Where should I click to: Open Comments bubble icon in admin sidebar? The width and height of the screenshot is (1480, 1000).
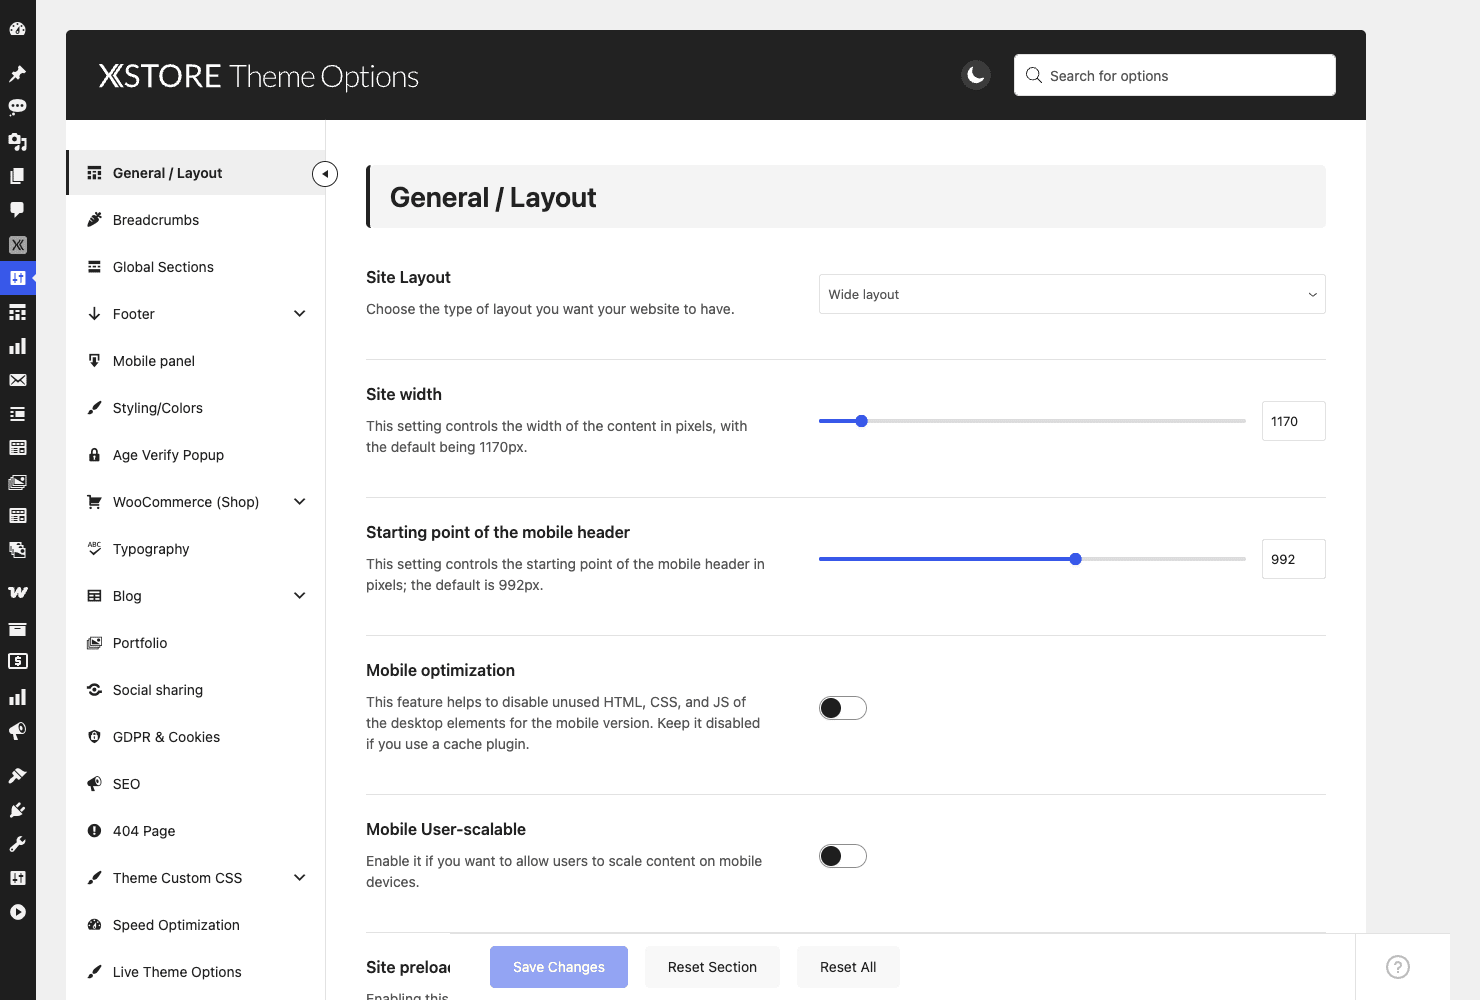click(x=17, y=209)
